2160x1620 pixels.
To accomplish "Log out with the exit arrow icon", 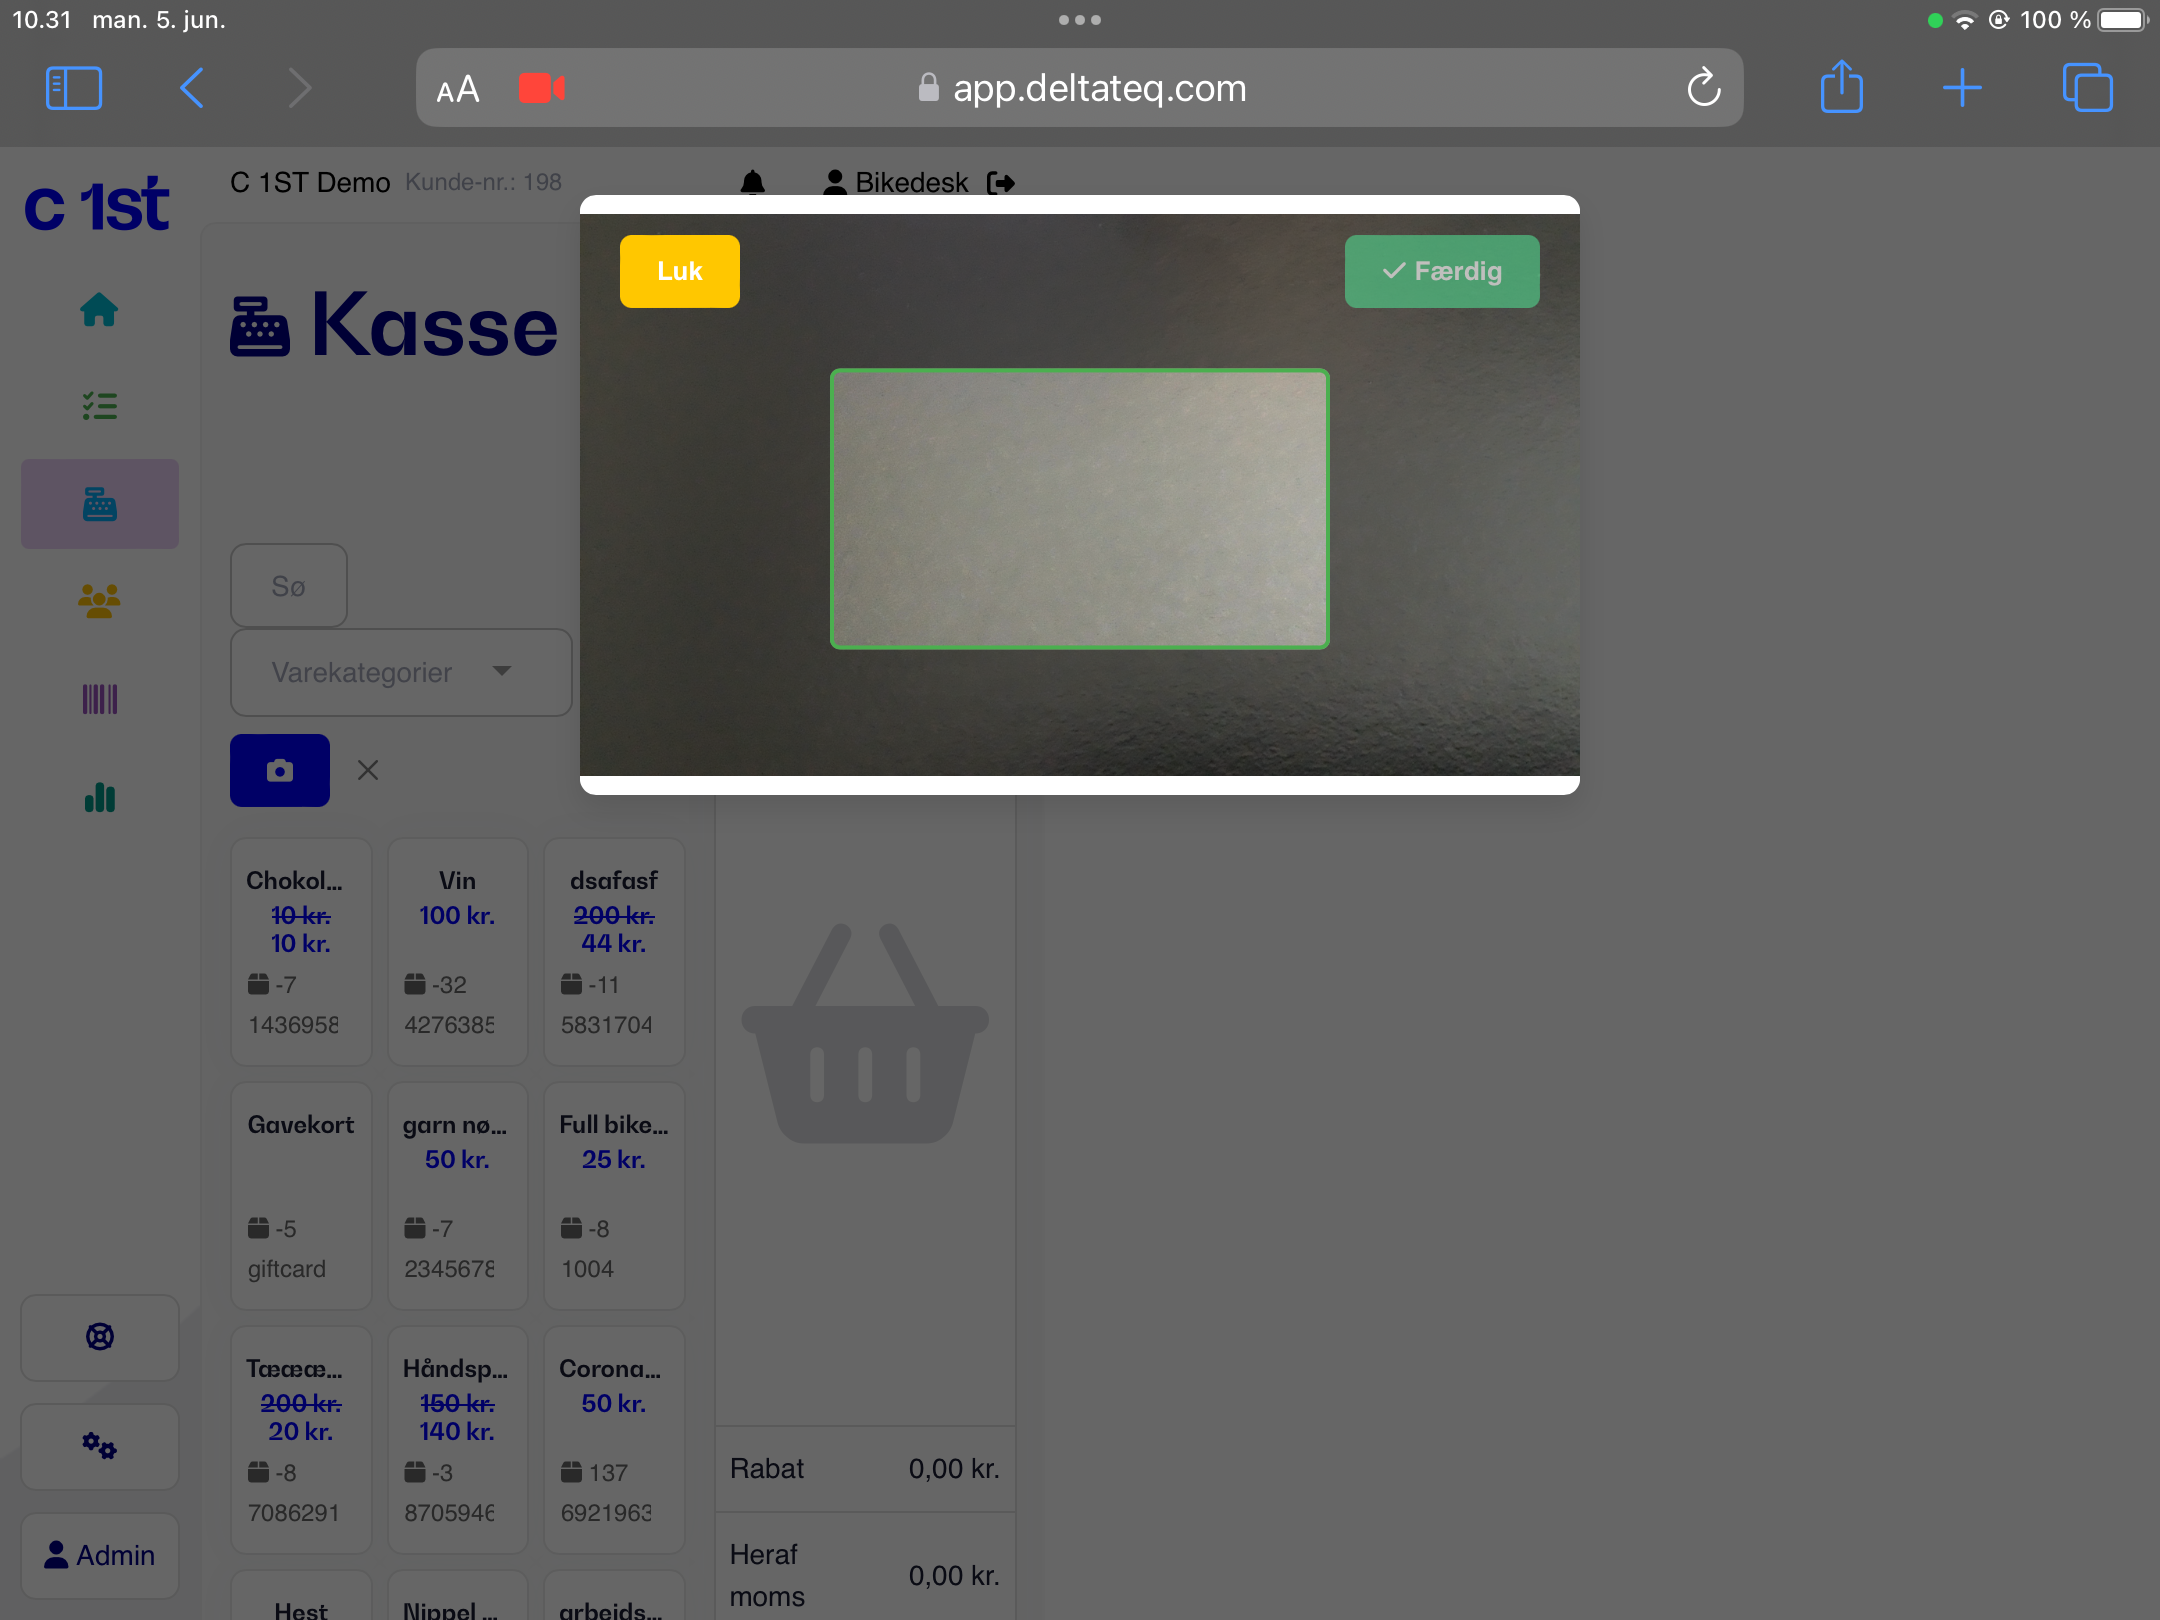I will [x=1001, y=183].
